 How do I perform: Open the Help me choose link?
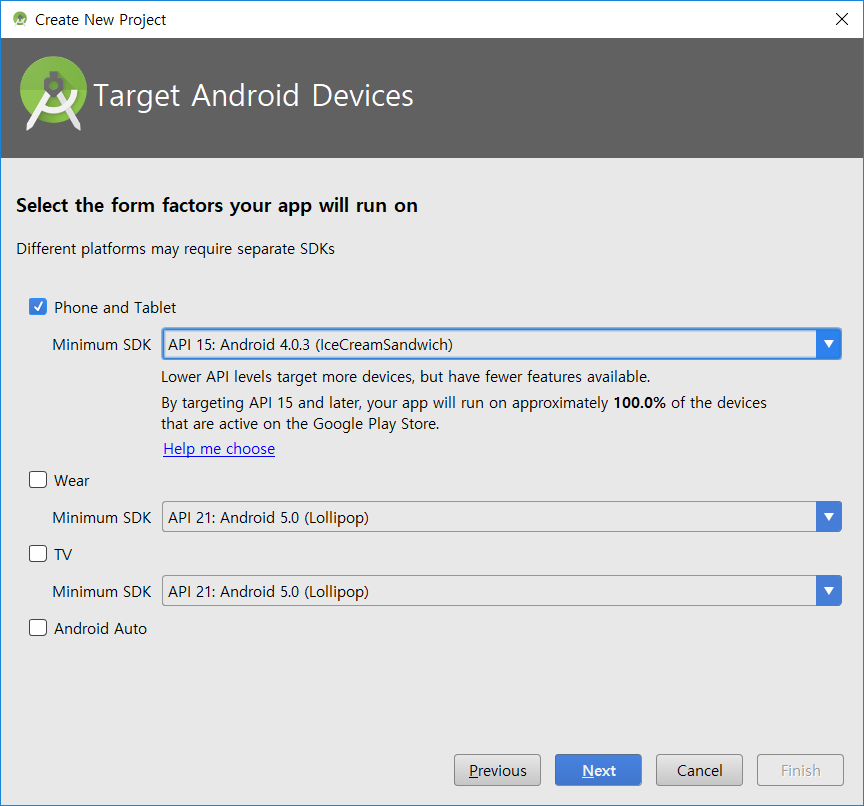(x=219, y=448)
